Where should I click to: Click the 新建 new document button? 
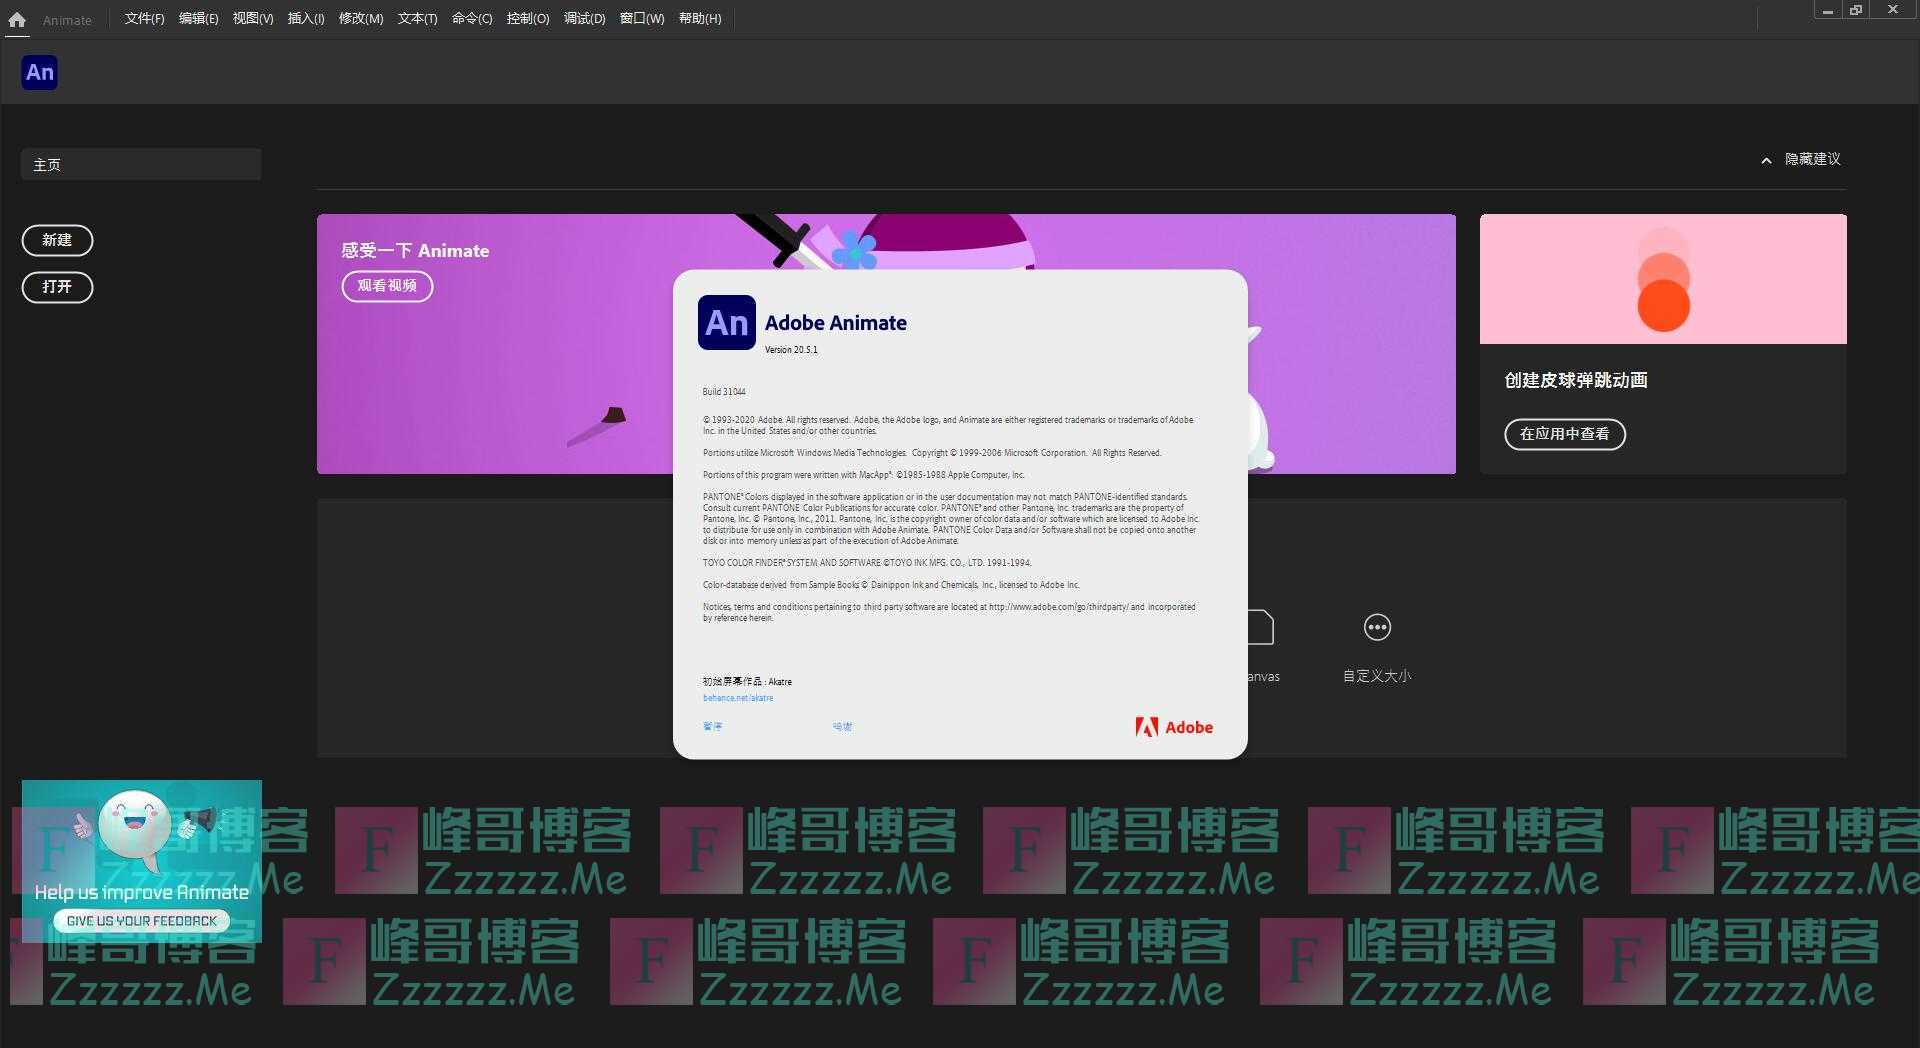(x=57, y=240)
